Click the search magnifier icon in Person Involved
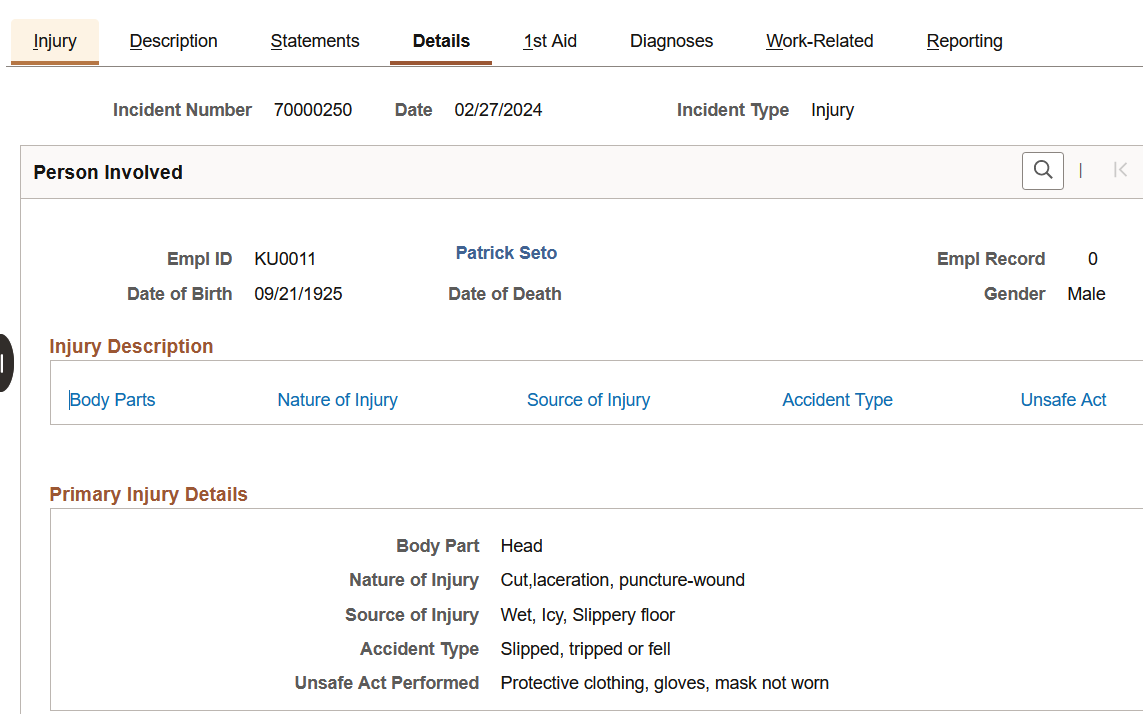 point(1042,171)
